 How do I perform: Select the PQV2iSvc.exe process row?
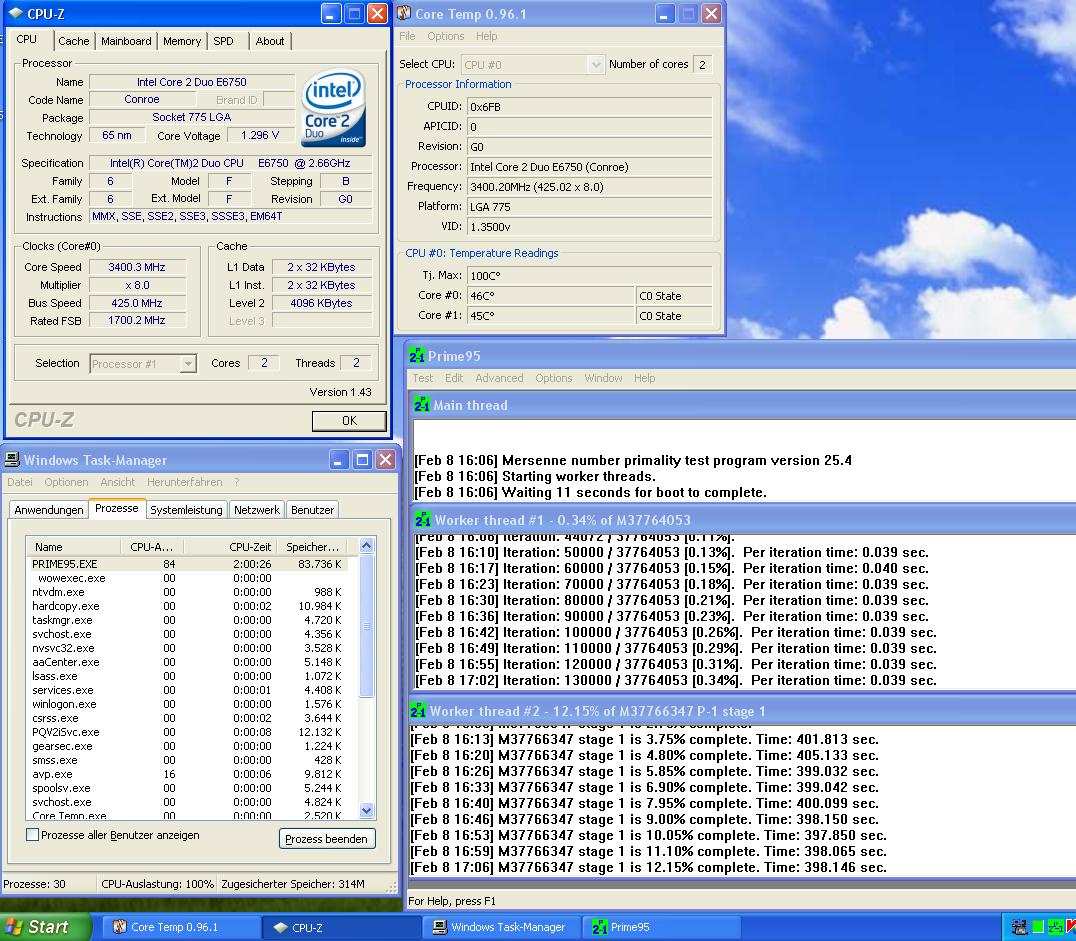click(187, 732)
